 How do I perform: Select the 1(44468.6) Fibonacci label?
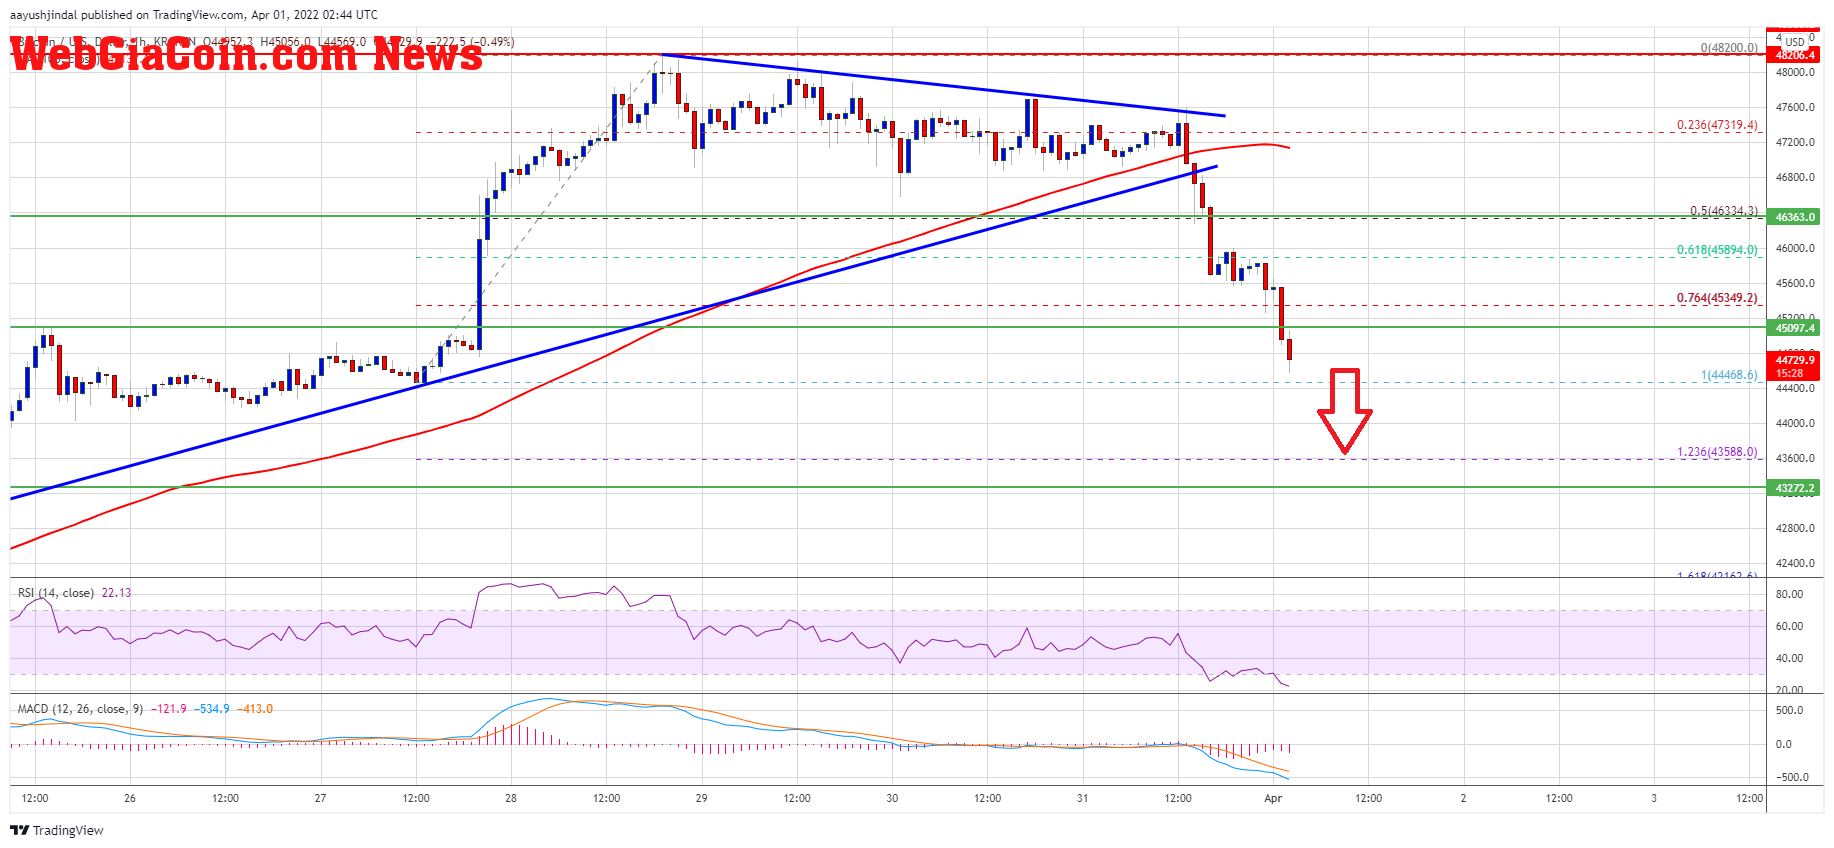(1729, 375)
